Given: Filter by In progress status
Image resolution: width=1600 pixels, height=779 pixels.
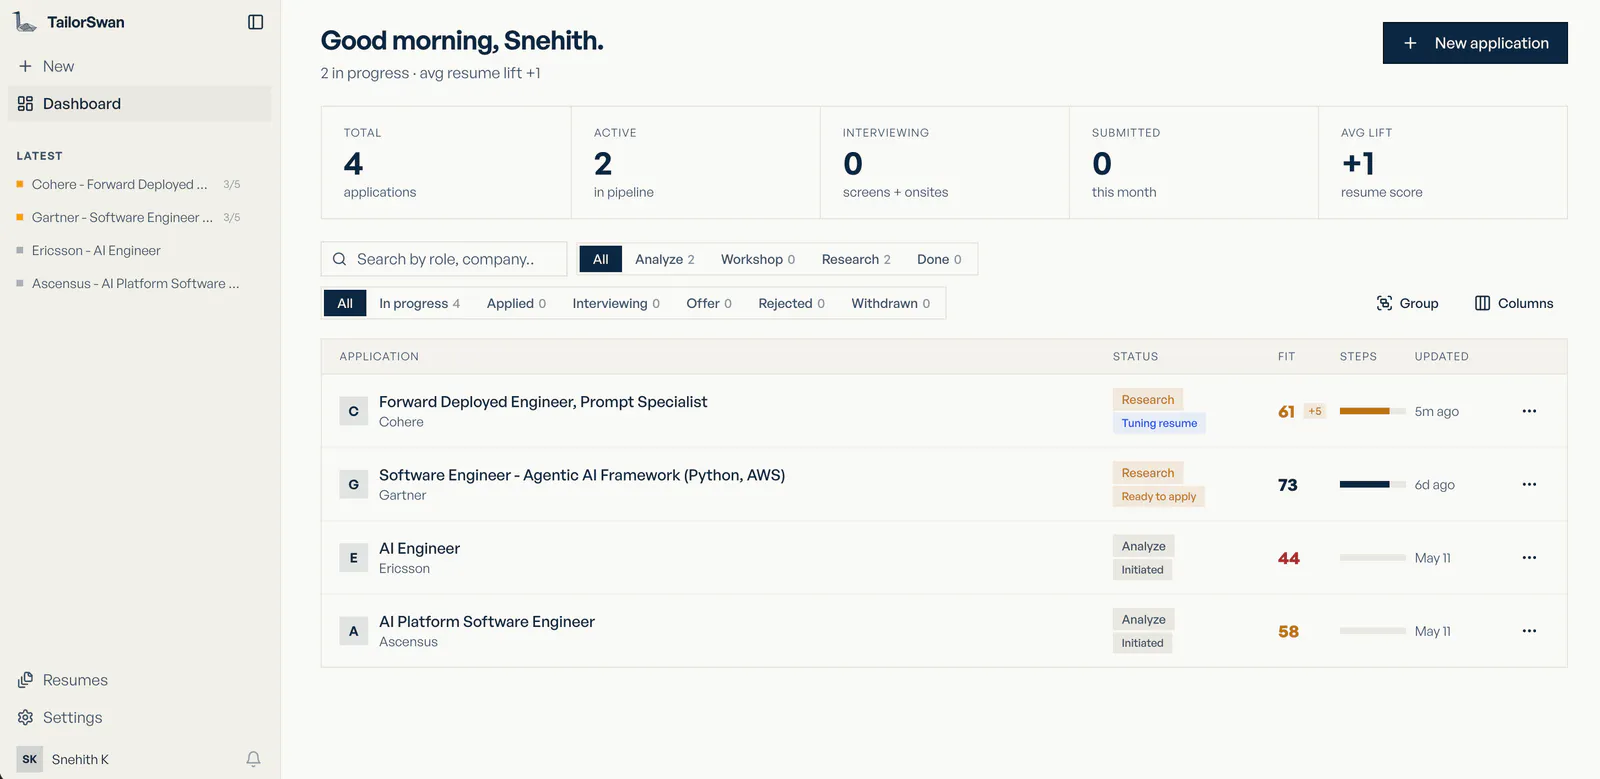Looking at the screenshot, I should click(x=420, y=303).
